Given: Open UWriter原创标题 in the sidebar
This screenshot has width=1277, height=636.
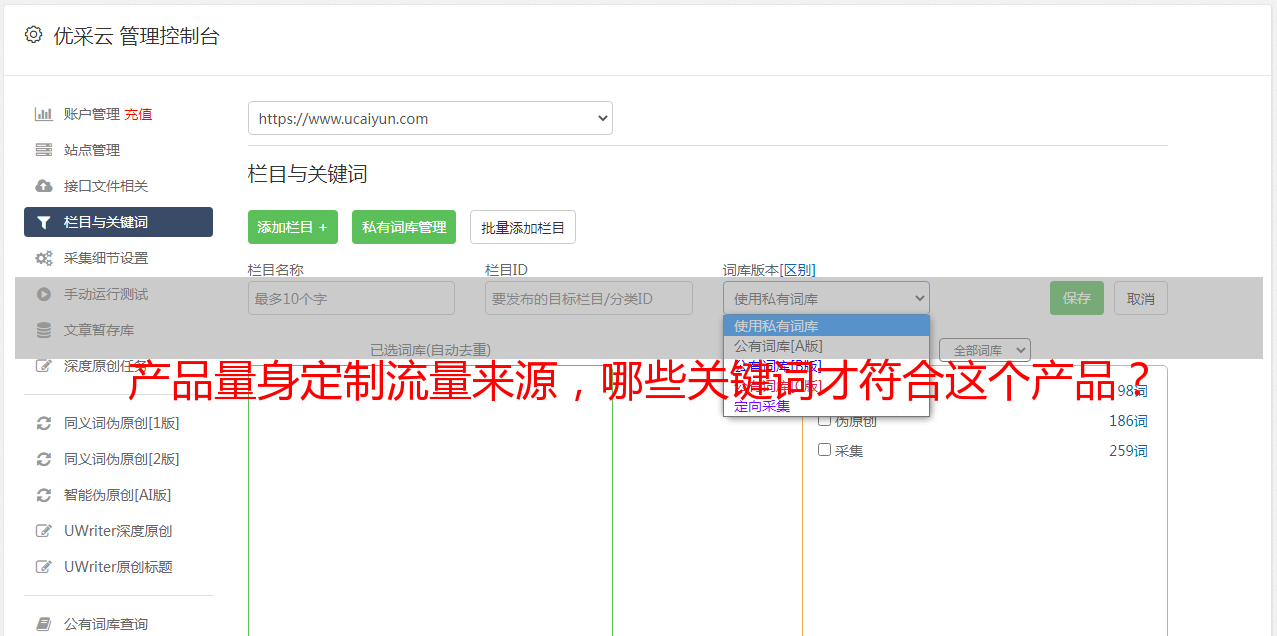Looking at the screenshot, I should click(x=118, y=567).
